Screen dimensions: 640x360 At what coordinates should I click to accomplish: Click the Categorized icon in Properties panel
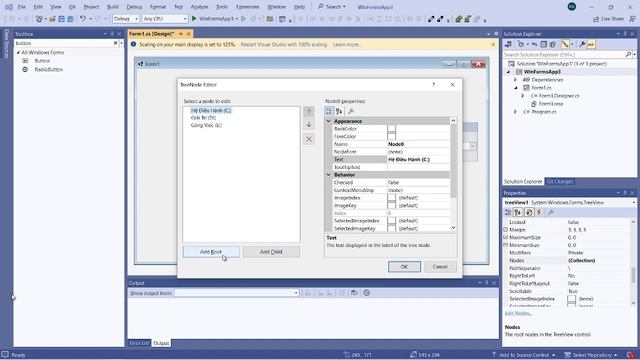508,212
